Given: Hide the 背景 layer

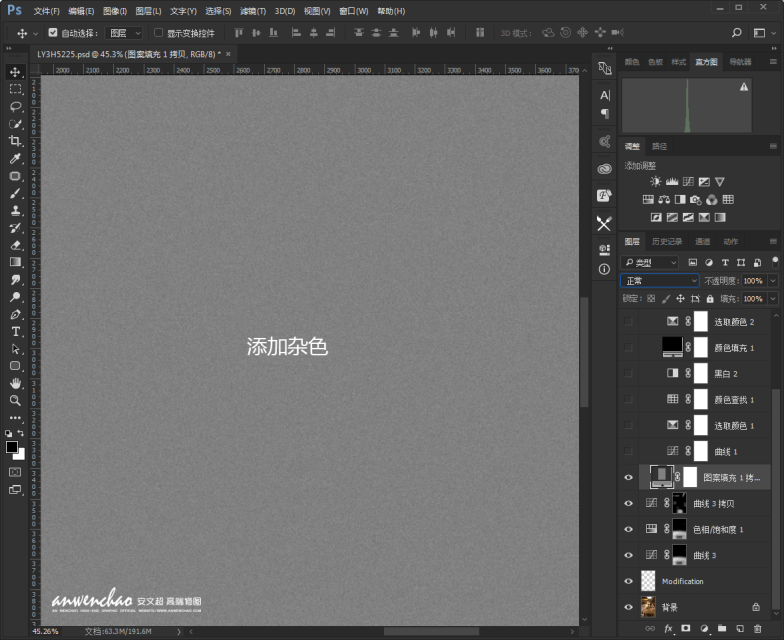Looking at the screenshot, I should [628, 607].
